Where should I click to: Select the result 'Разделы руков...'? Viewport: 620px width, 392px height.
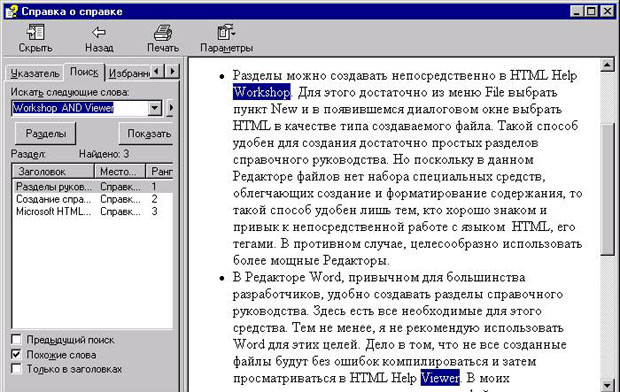[x=93, y=186]
